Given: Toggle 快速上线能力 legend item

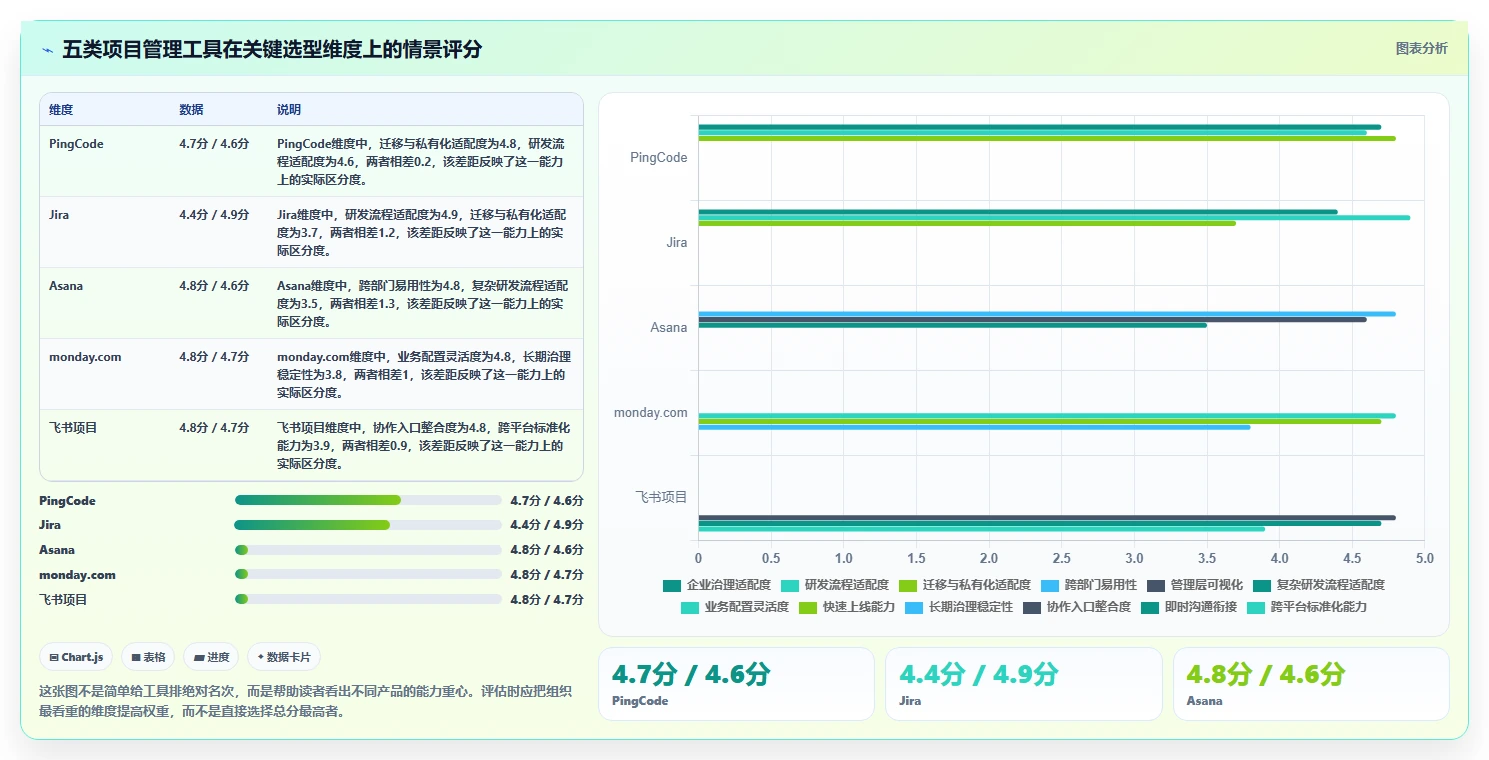Looking at the screenshot, I should 847,607.
